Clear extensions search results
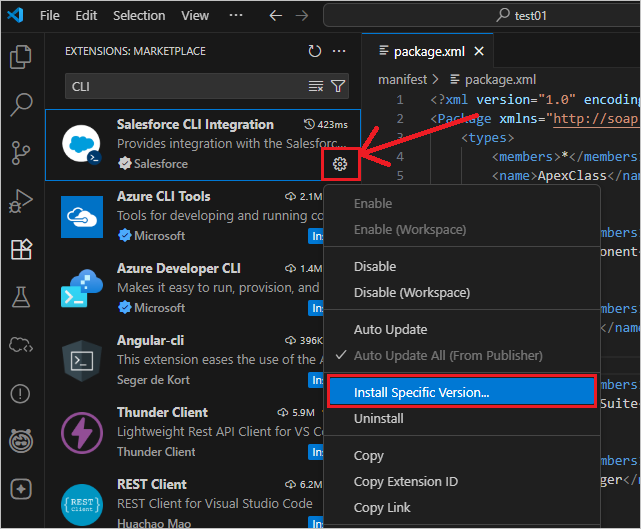 [x=316, y=86]
